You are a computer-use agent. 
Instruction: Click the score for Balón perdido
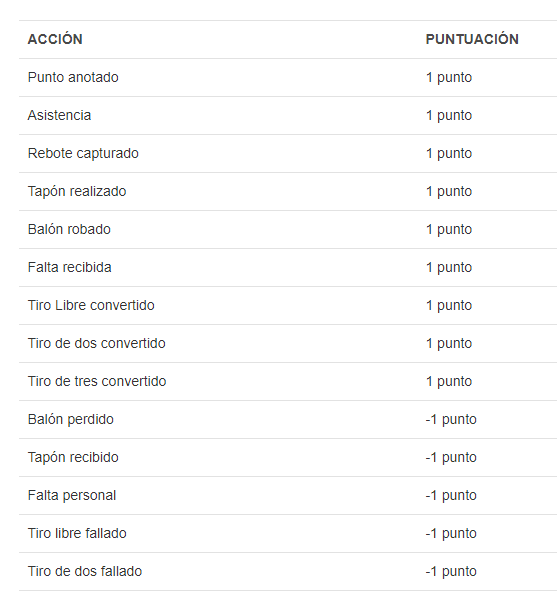pyautogui.click(x=451, y=419)
